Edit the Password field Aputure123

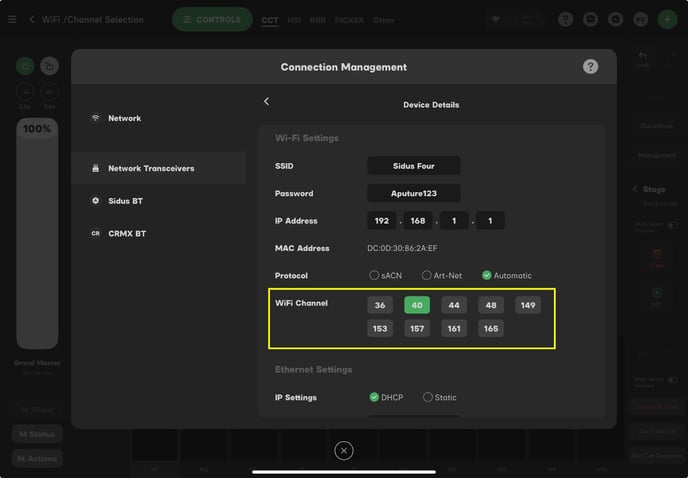(x=414, y=193)
